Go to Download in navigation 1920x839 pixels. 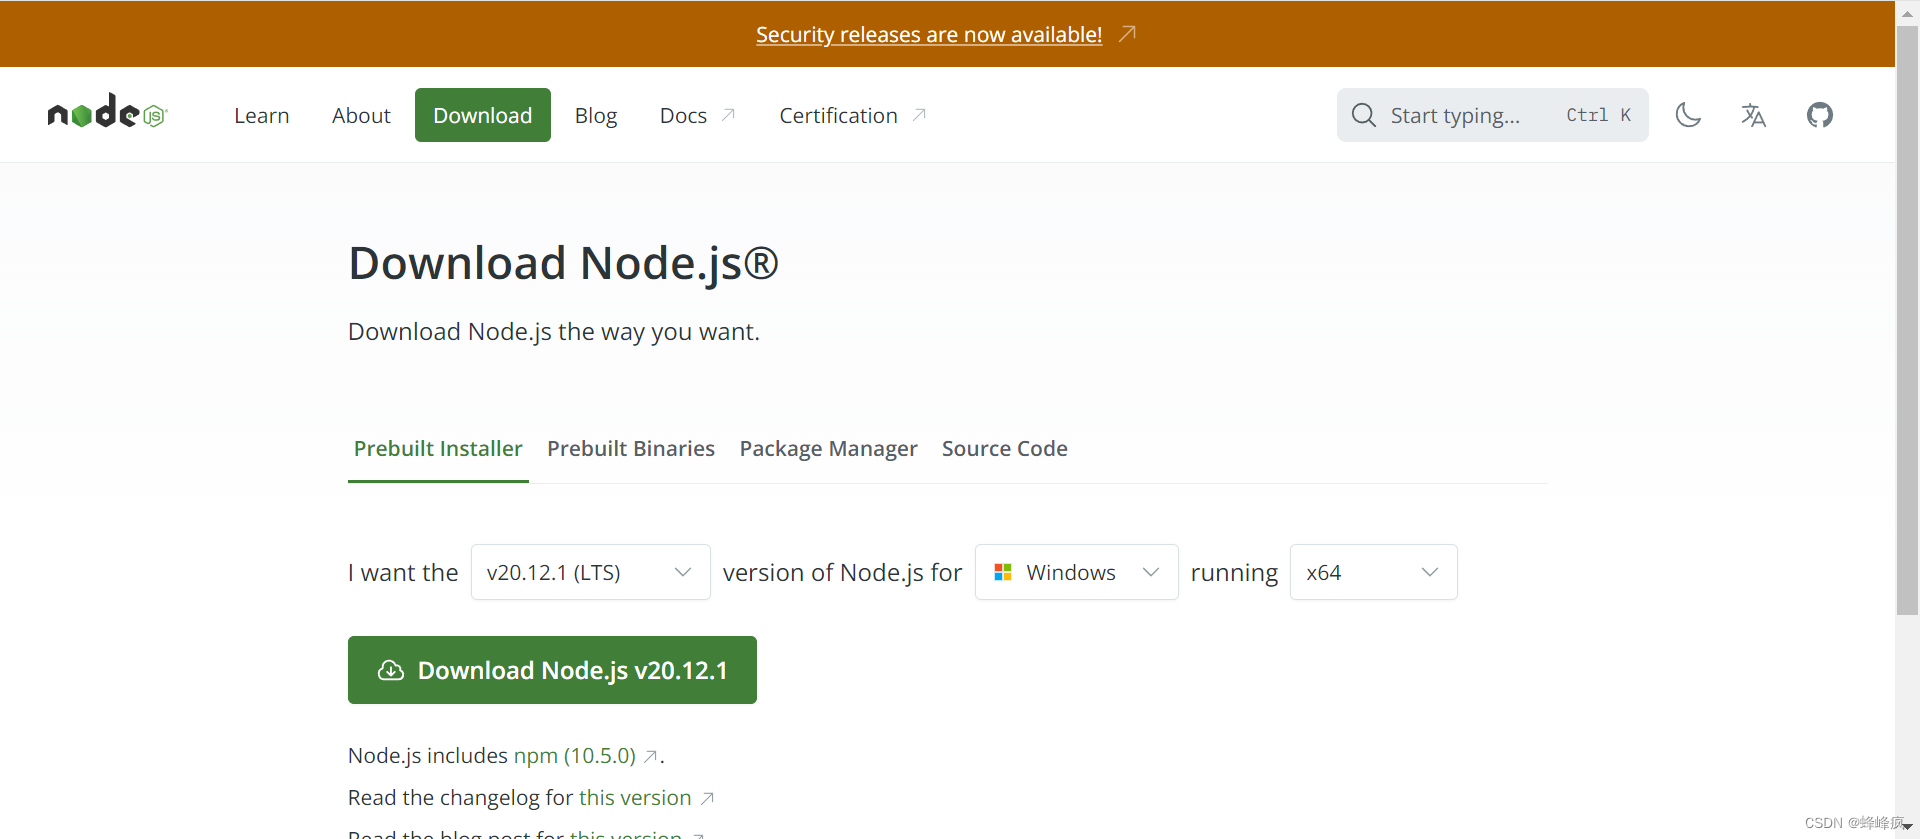click(x=482, y=115)
